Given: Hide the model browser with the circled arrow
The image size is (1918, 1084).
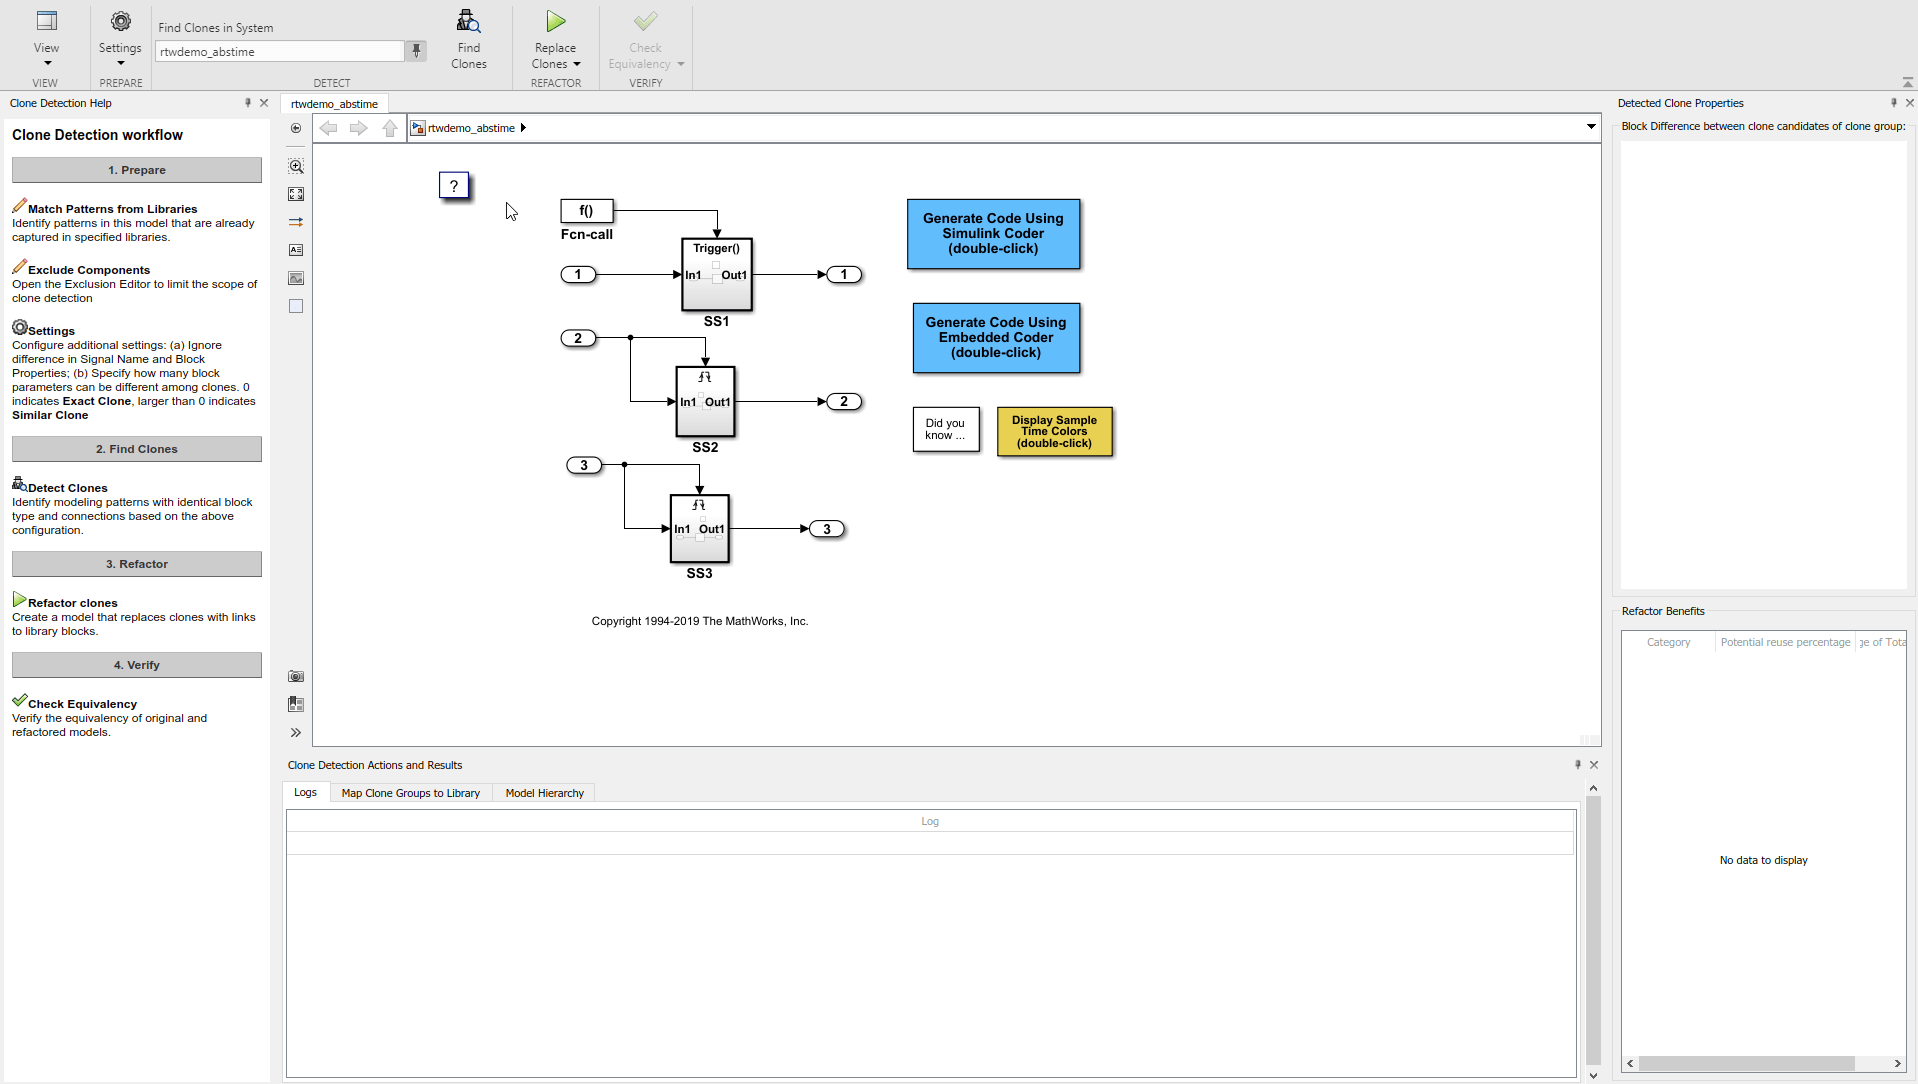Looking at the screenshot, I should point(296,128).
